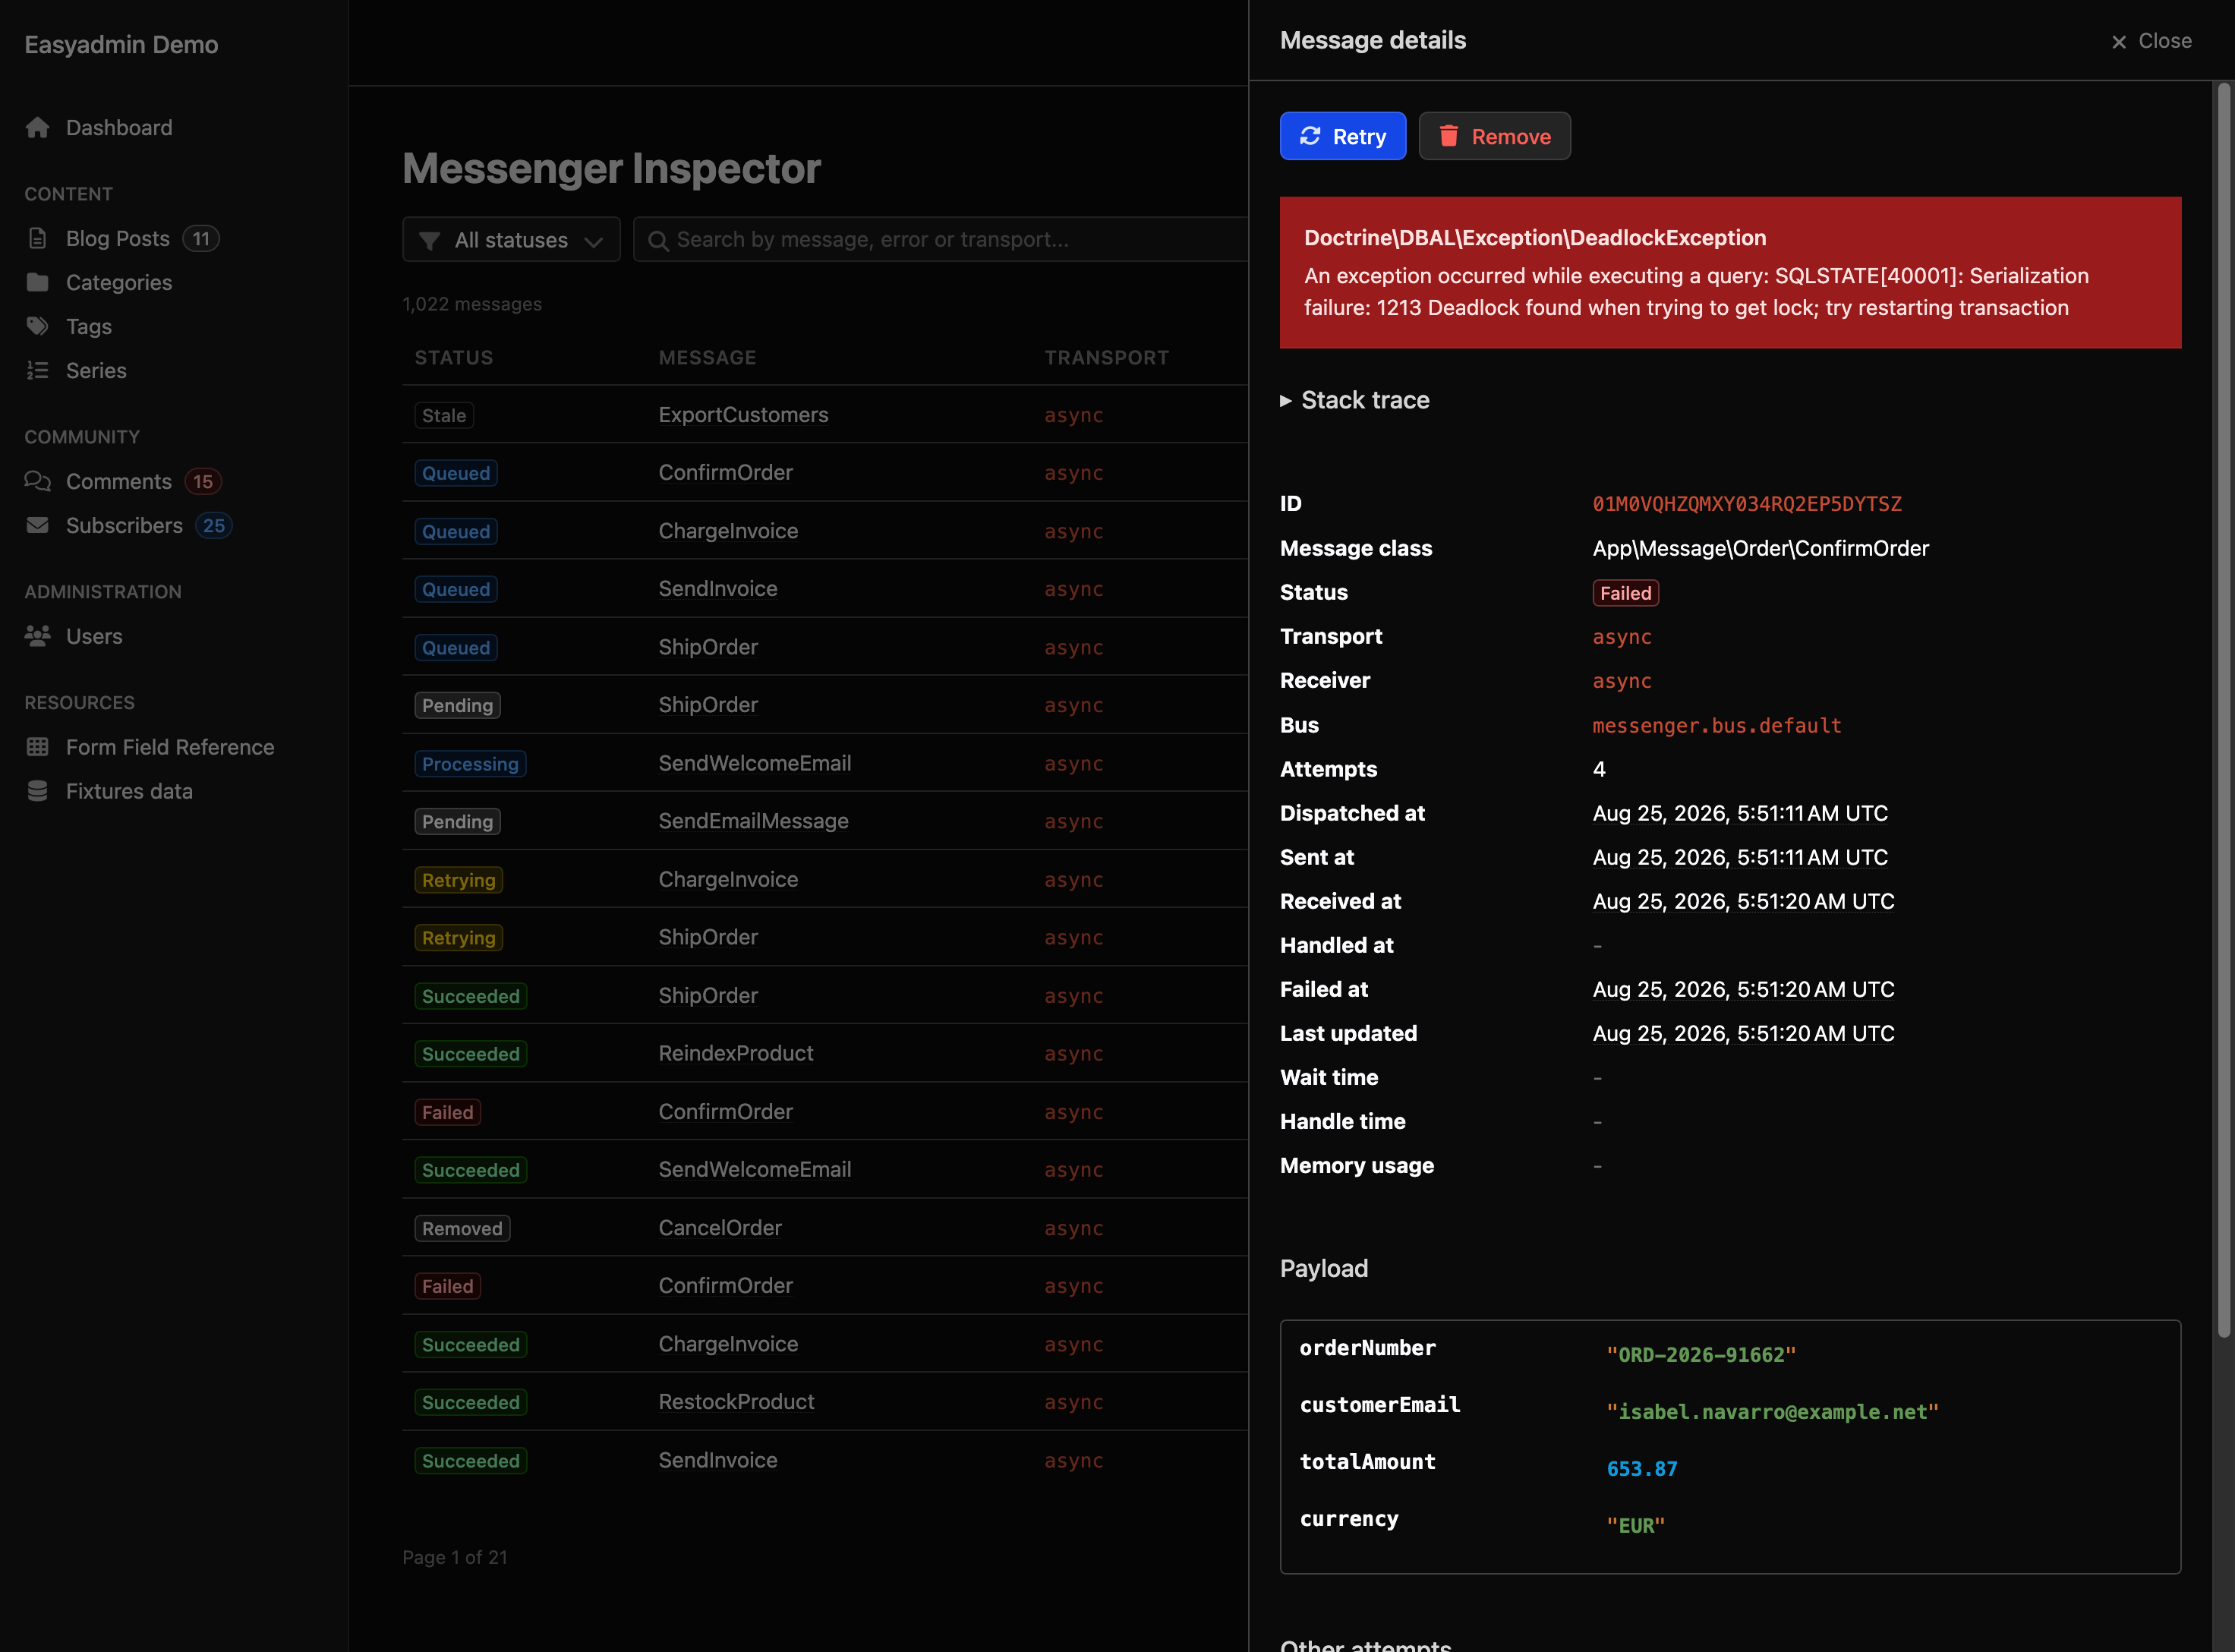This screenshot has width=2235, height=1652.
Task: Open Categories menu item
Action: pyautogui.click(x=119, y=282)
